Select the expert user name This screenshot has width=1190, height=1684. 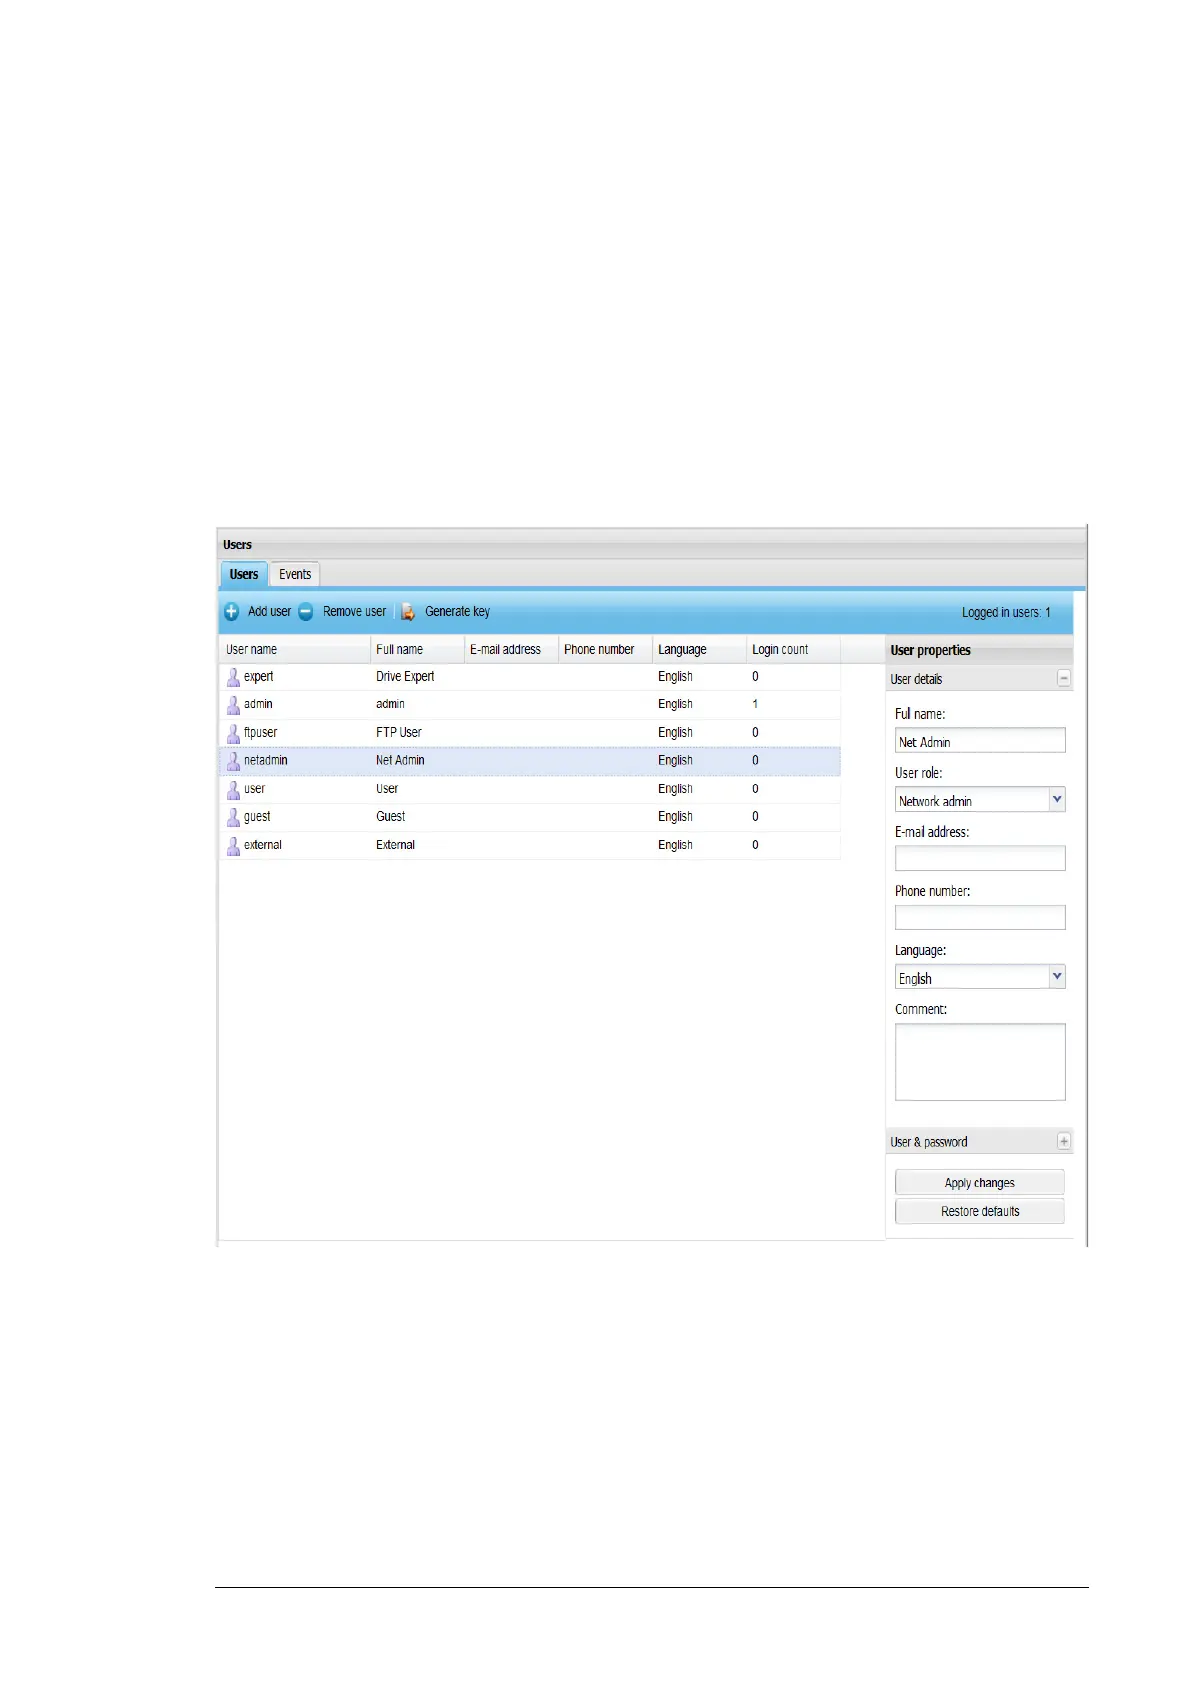[x=258, y=677]
